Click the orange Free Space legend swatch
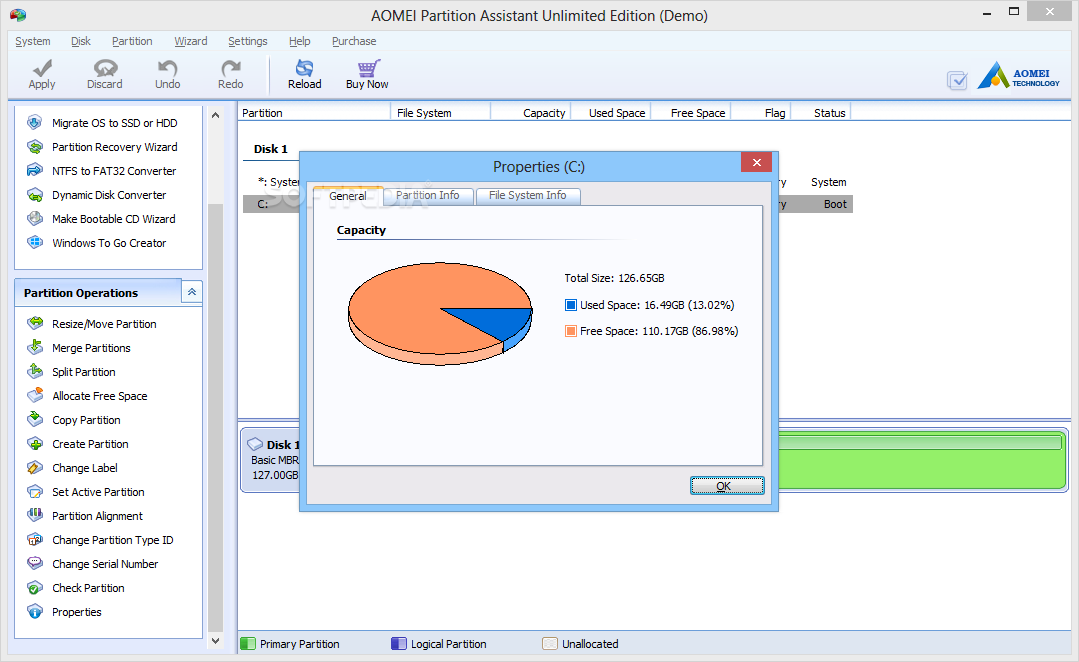This screenshot has width=1079, height=662. [570, 331]
